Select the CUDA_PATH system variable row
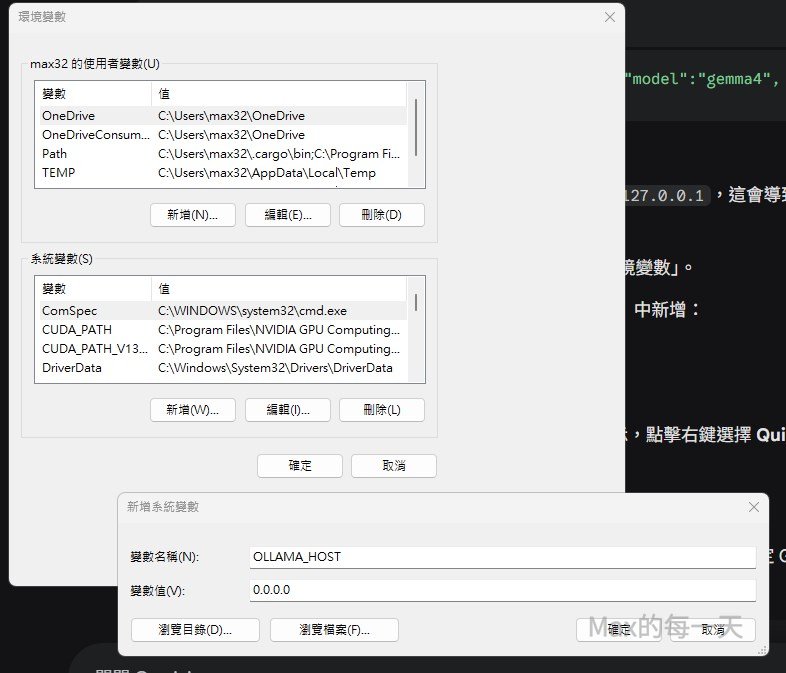 click(220, 330)
